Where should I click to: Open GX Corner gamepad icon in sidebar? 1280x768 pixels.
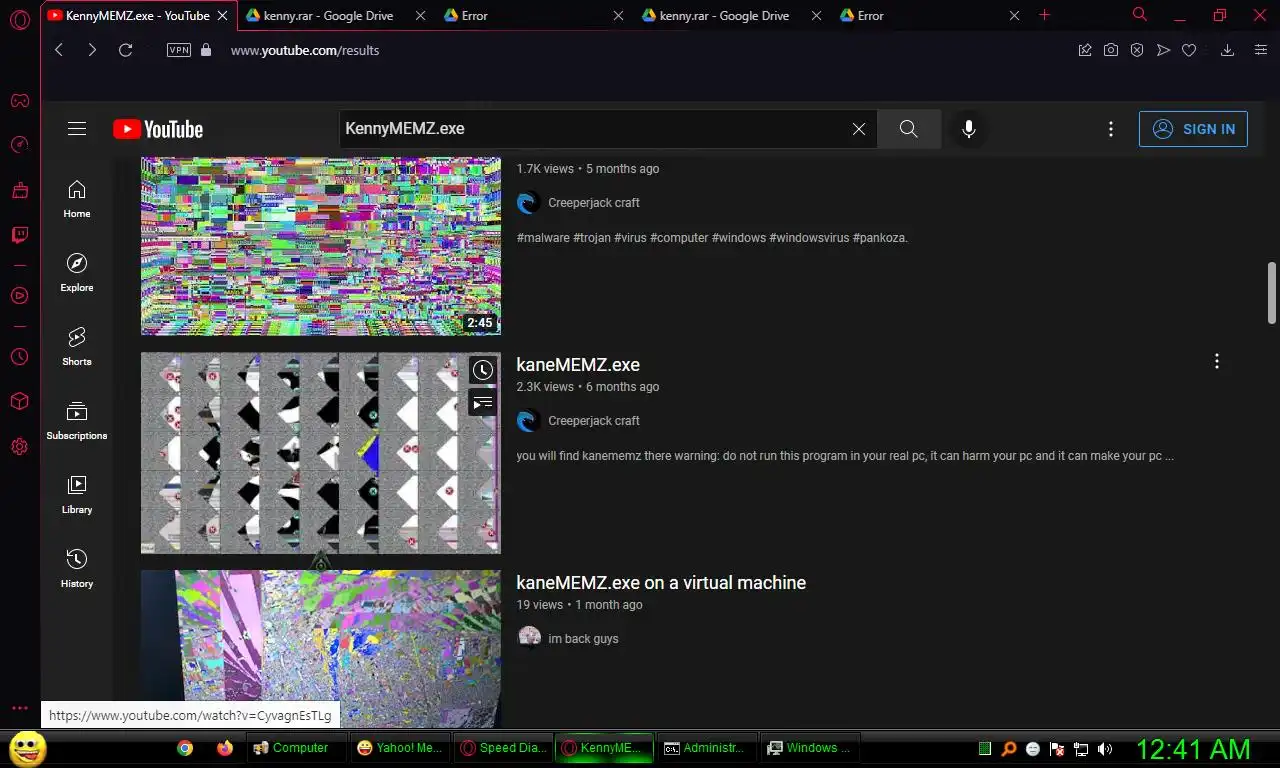(19, 100)
